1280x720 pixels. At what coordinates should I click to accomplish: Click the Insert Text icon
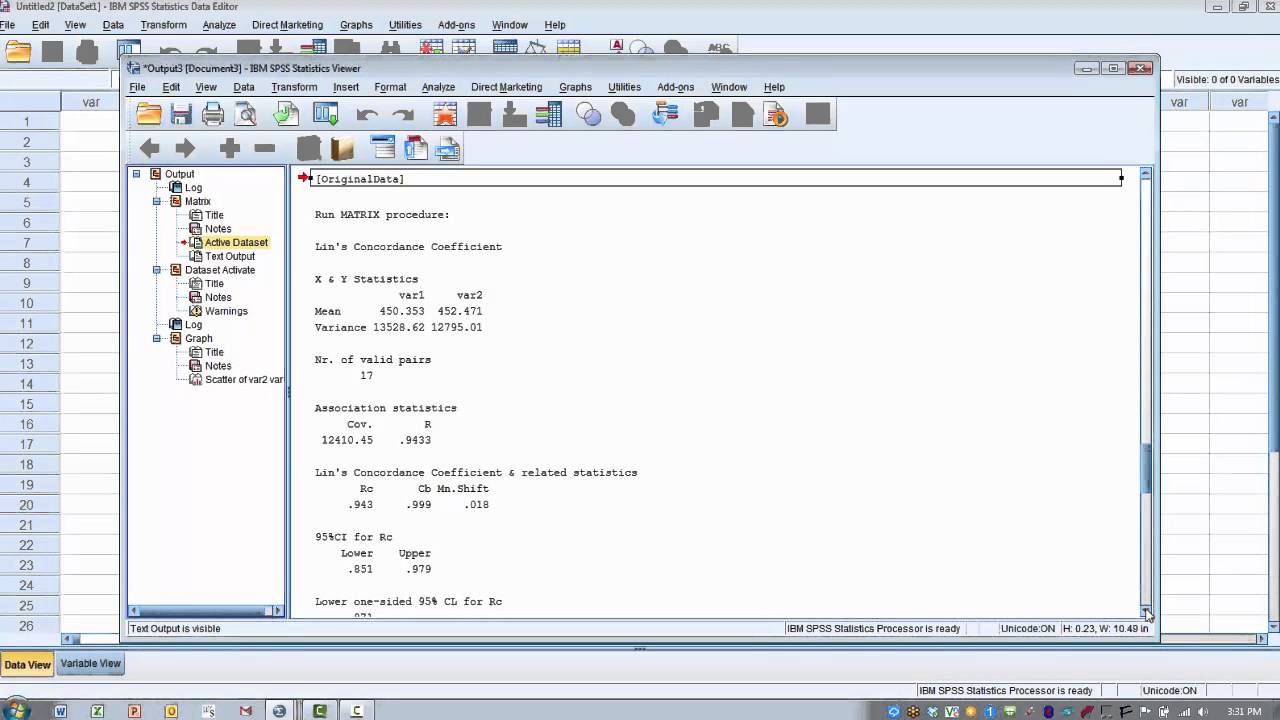click(x=448, y=149)
